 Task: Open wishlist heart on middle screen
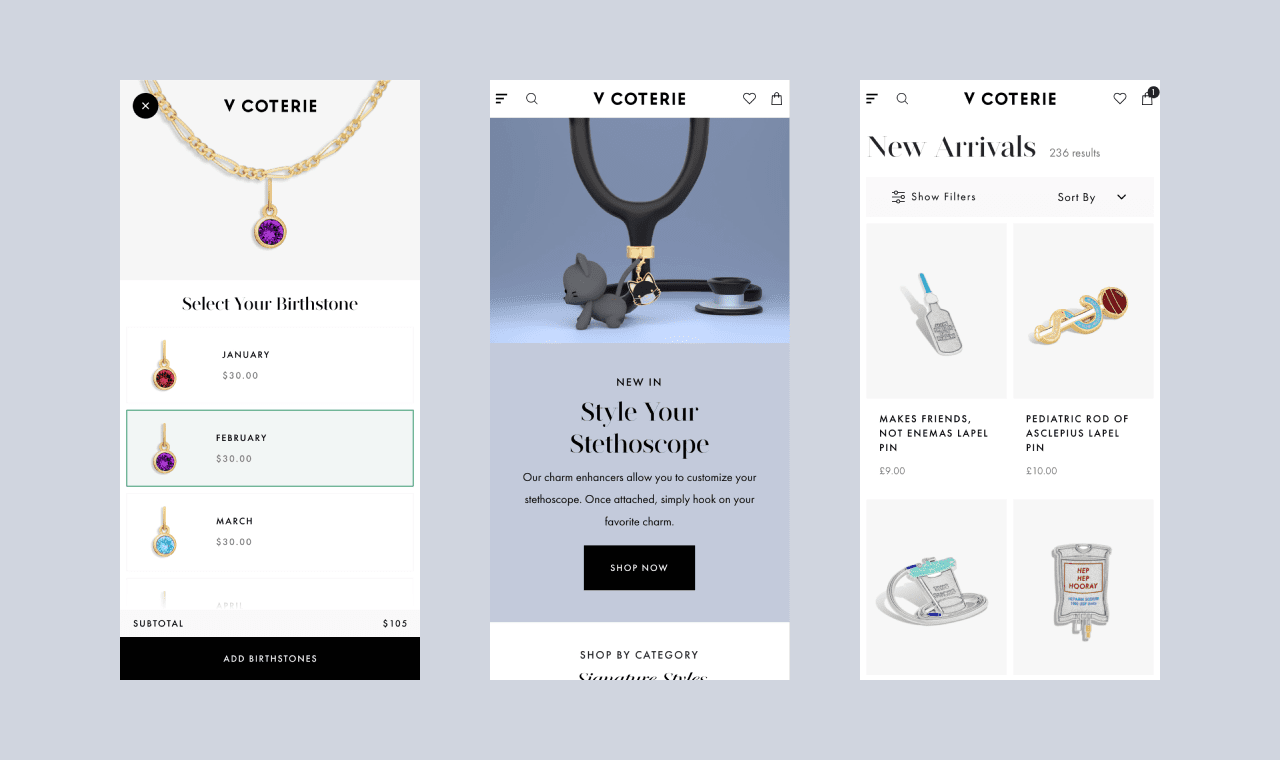point(749,98)
